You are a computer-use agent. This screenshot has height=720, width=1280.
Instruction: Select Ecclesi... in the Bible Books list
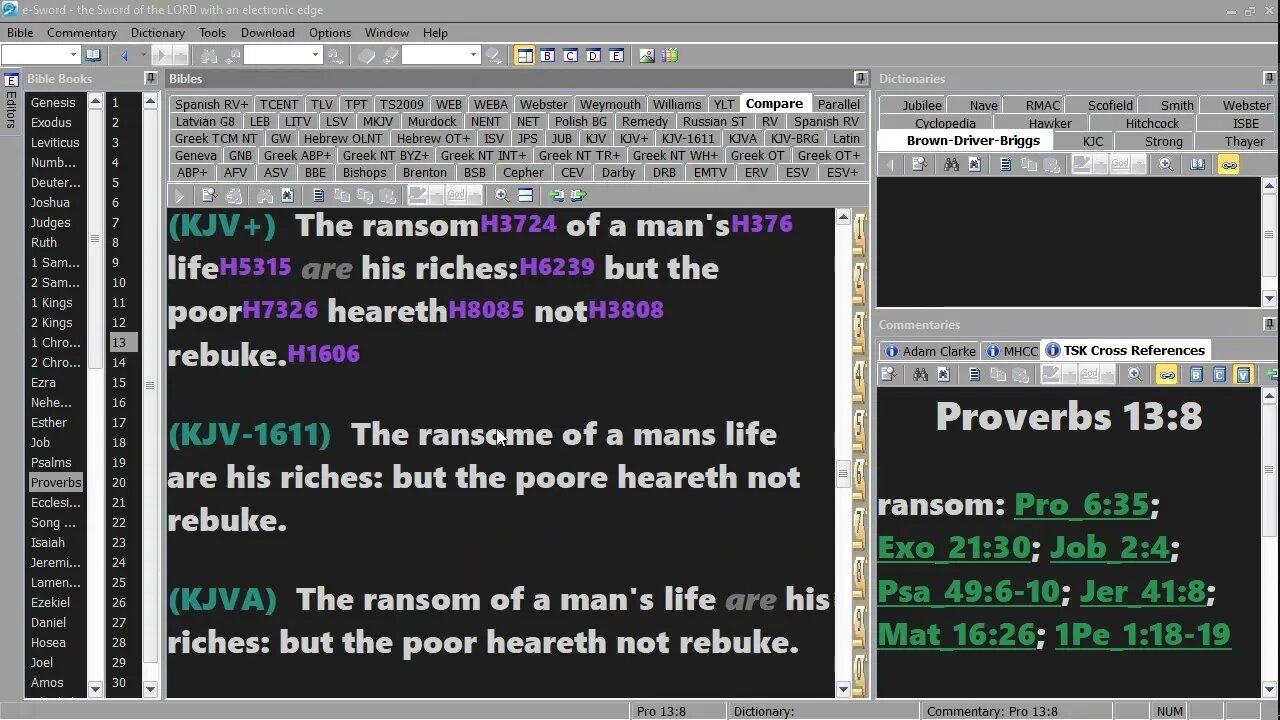[55, 502]
